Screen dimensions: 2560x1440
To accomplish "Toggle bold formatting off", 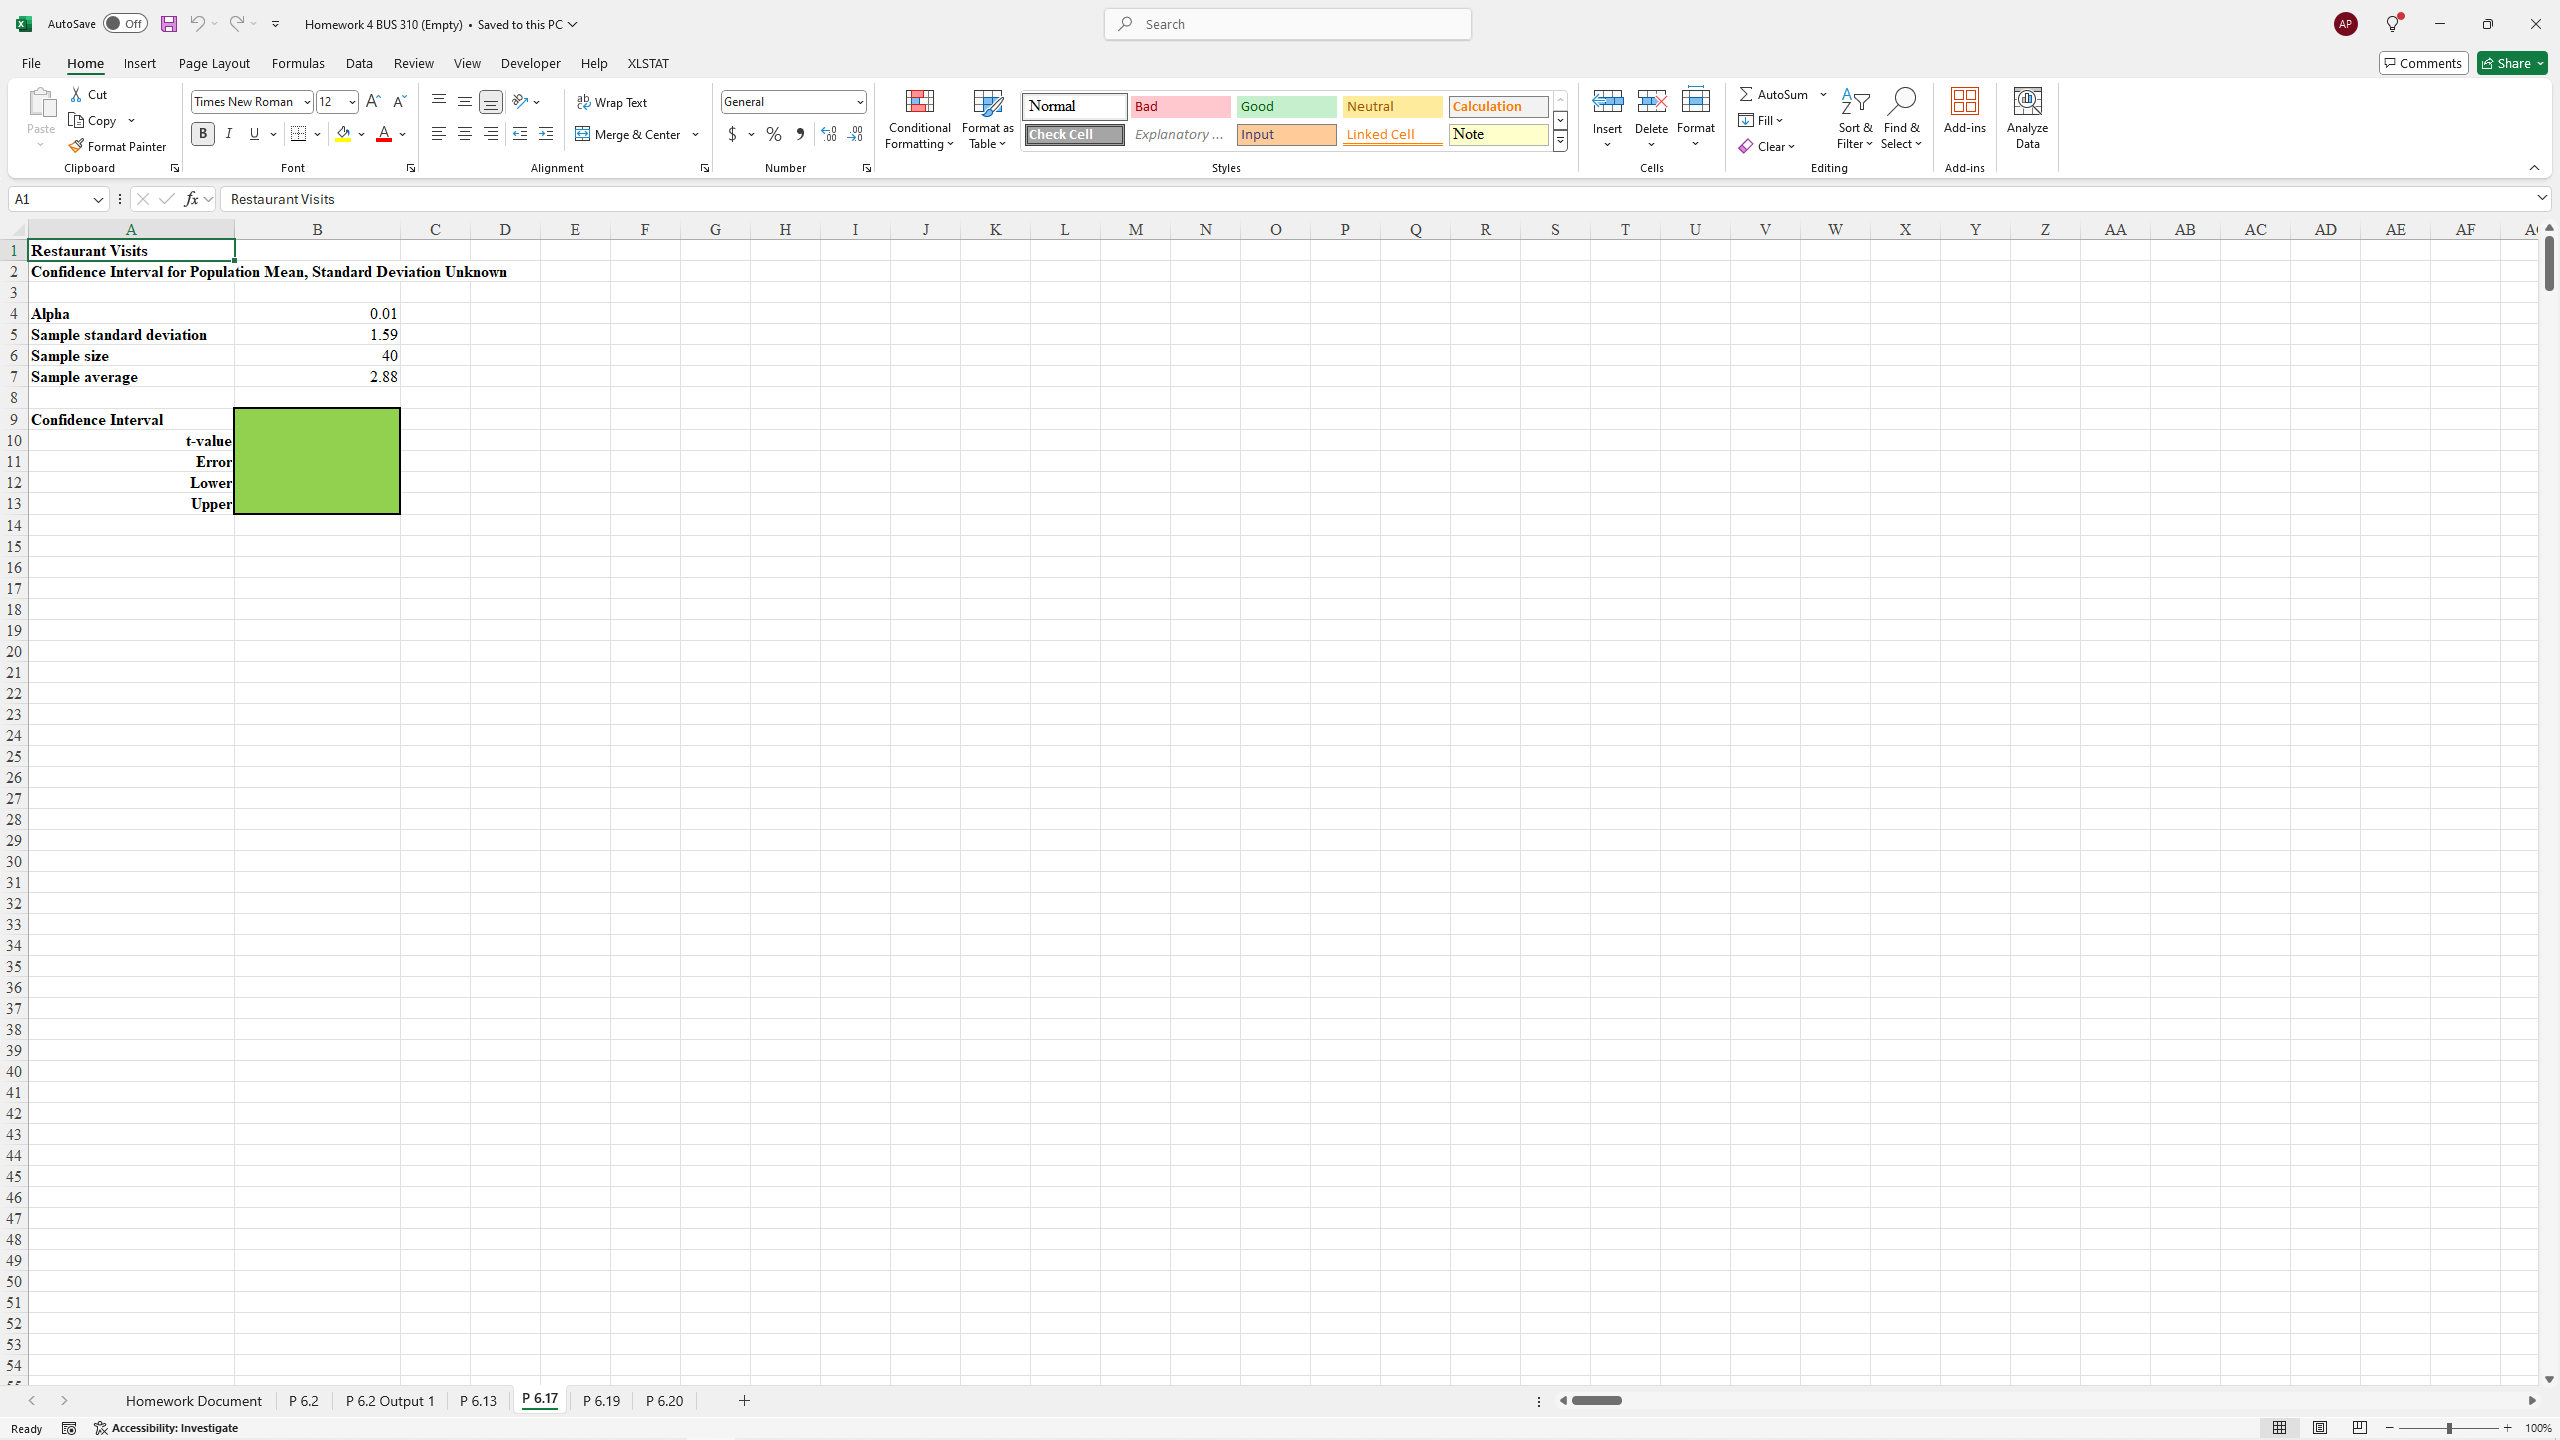I will 201,133.
